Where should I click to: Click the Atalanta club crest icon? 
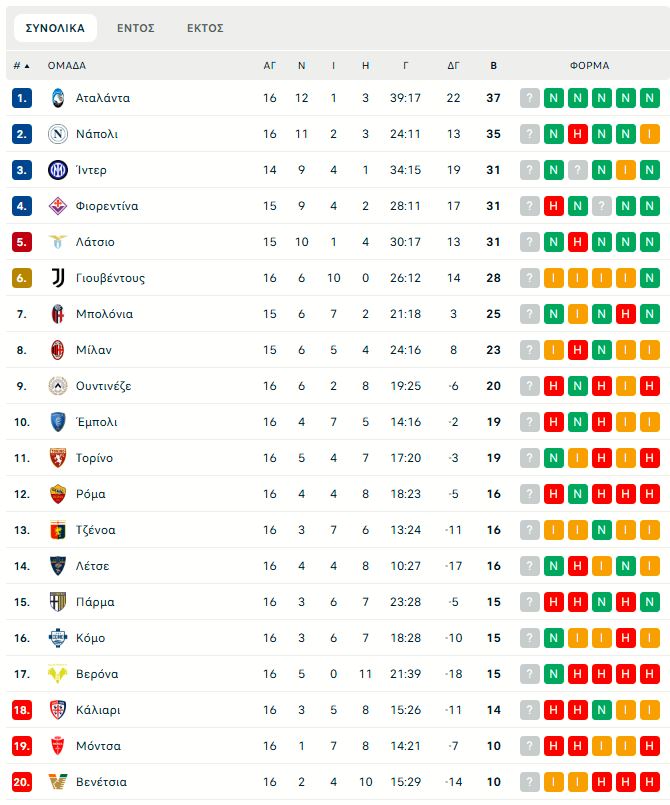57,98
